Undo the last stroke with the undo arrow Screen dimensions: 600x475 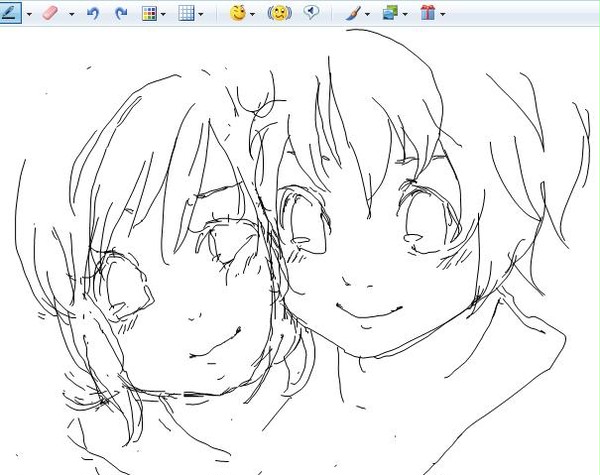[x=93, y=14]
